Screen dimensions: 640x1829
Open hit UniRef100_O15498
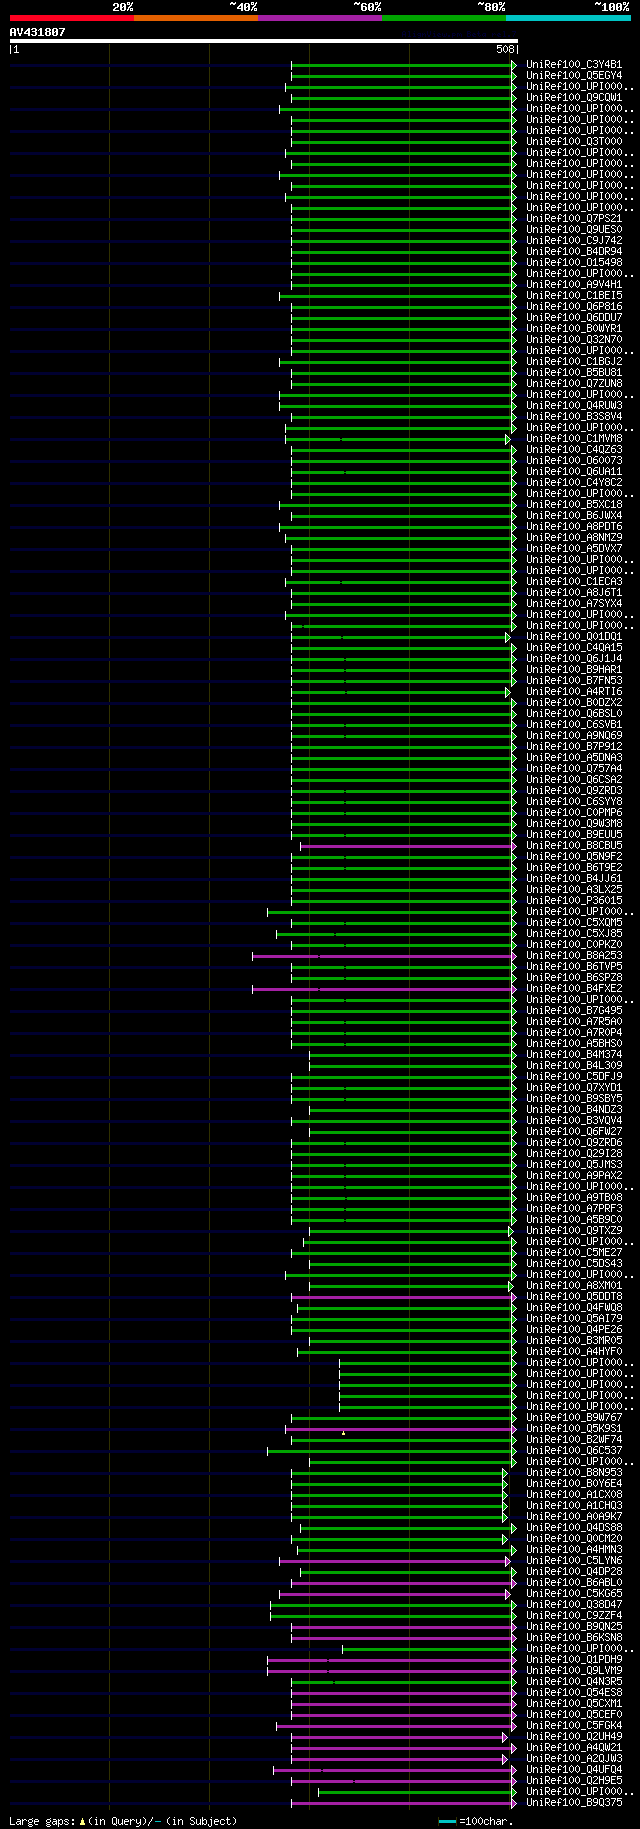[574, 263]
